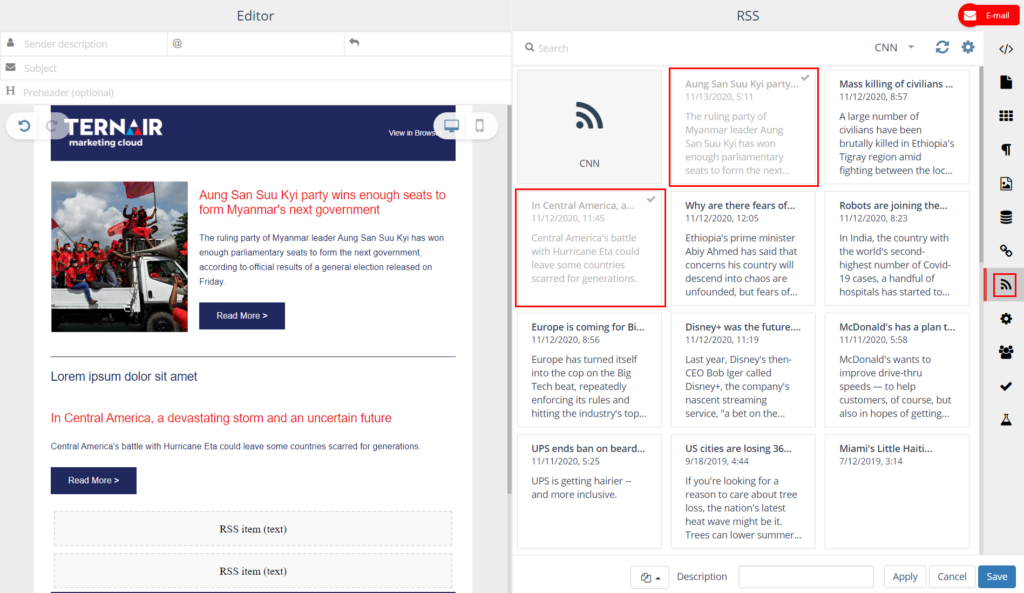Select the UPS ends ban on beard card
The image size is (1024, 593).
coord(589,491)
